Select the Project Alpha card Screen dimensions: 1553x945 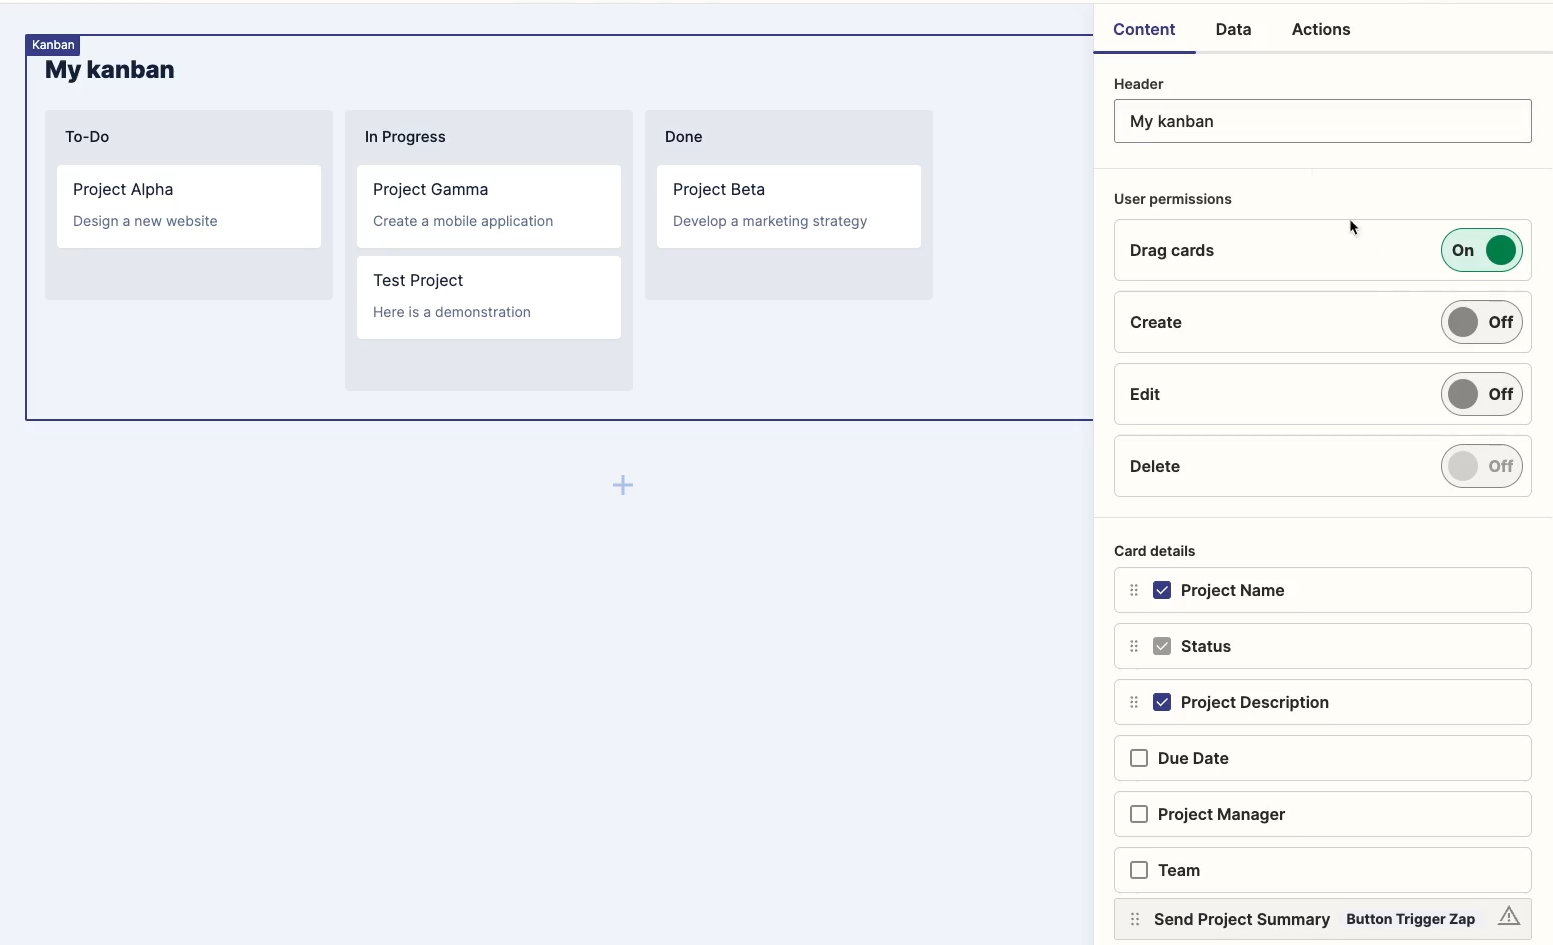coord(189,206)
